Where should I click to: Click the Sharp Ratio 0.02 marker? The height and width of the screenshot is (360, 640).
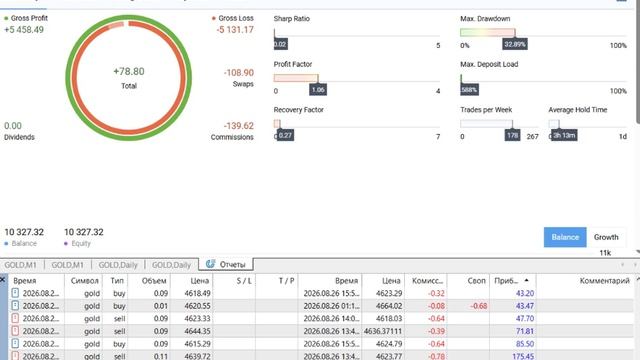[280, 44]
